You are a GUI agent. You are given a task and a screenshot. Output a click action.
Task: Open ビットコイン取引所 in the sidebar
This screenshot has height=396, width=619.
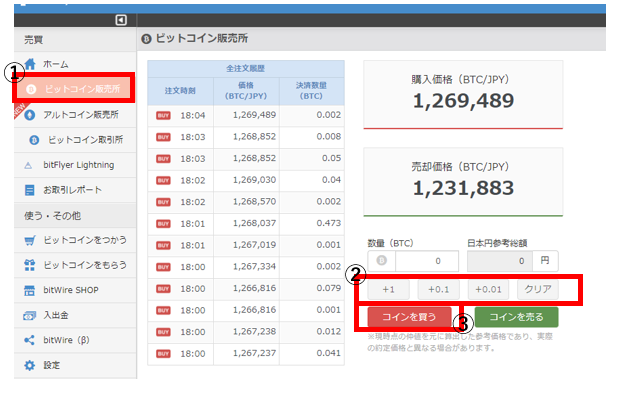point(75,140)
